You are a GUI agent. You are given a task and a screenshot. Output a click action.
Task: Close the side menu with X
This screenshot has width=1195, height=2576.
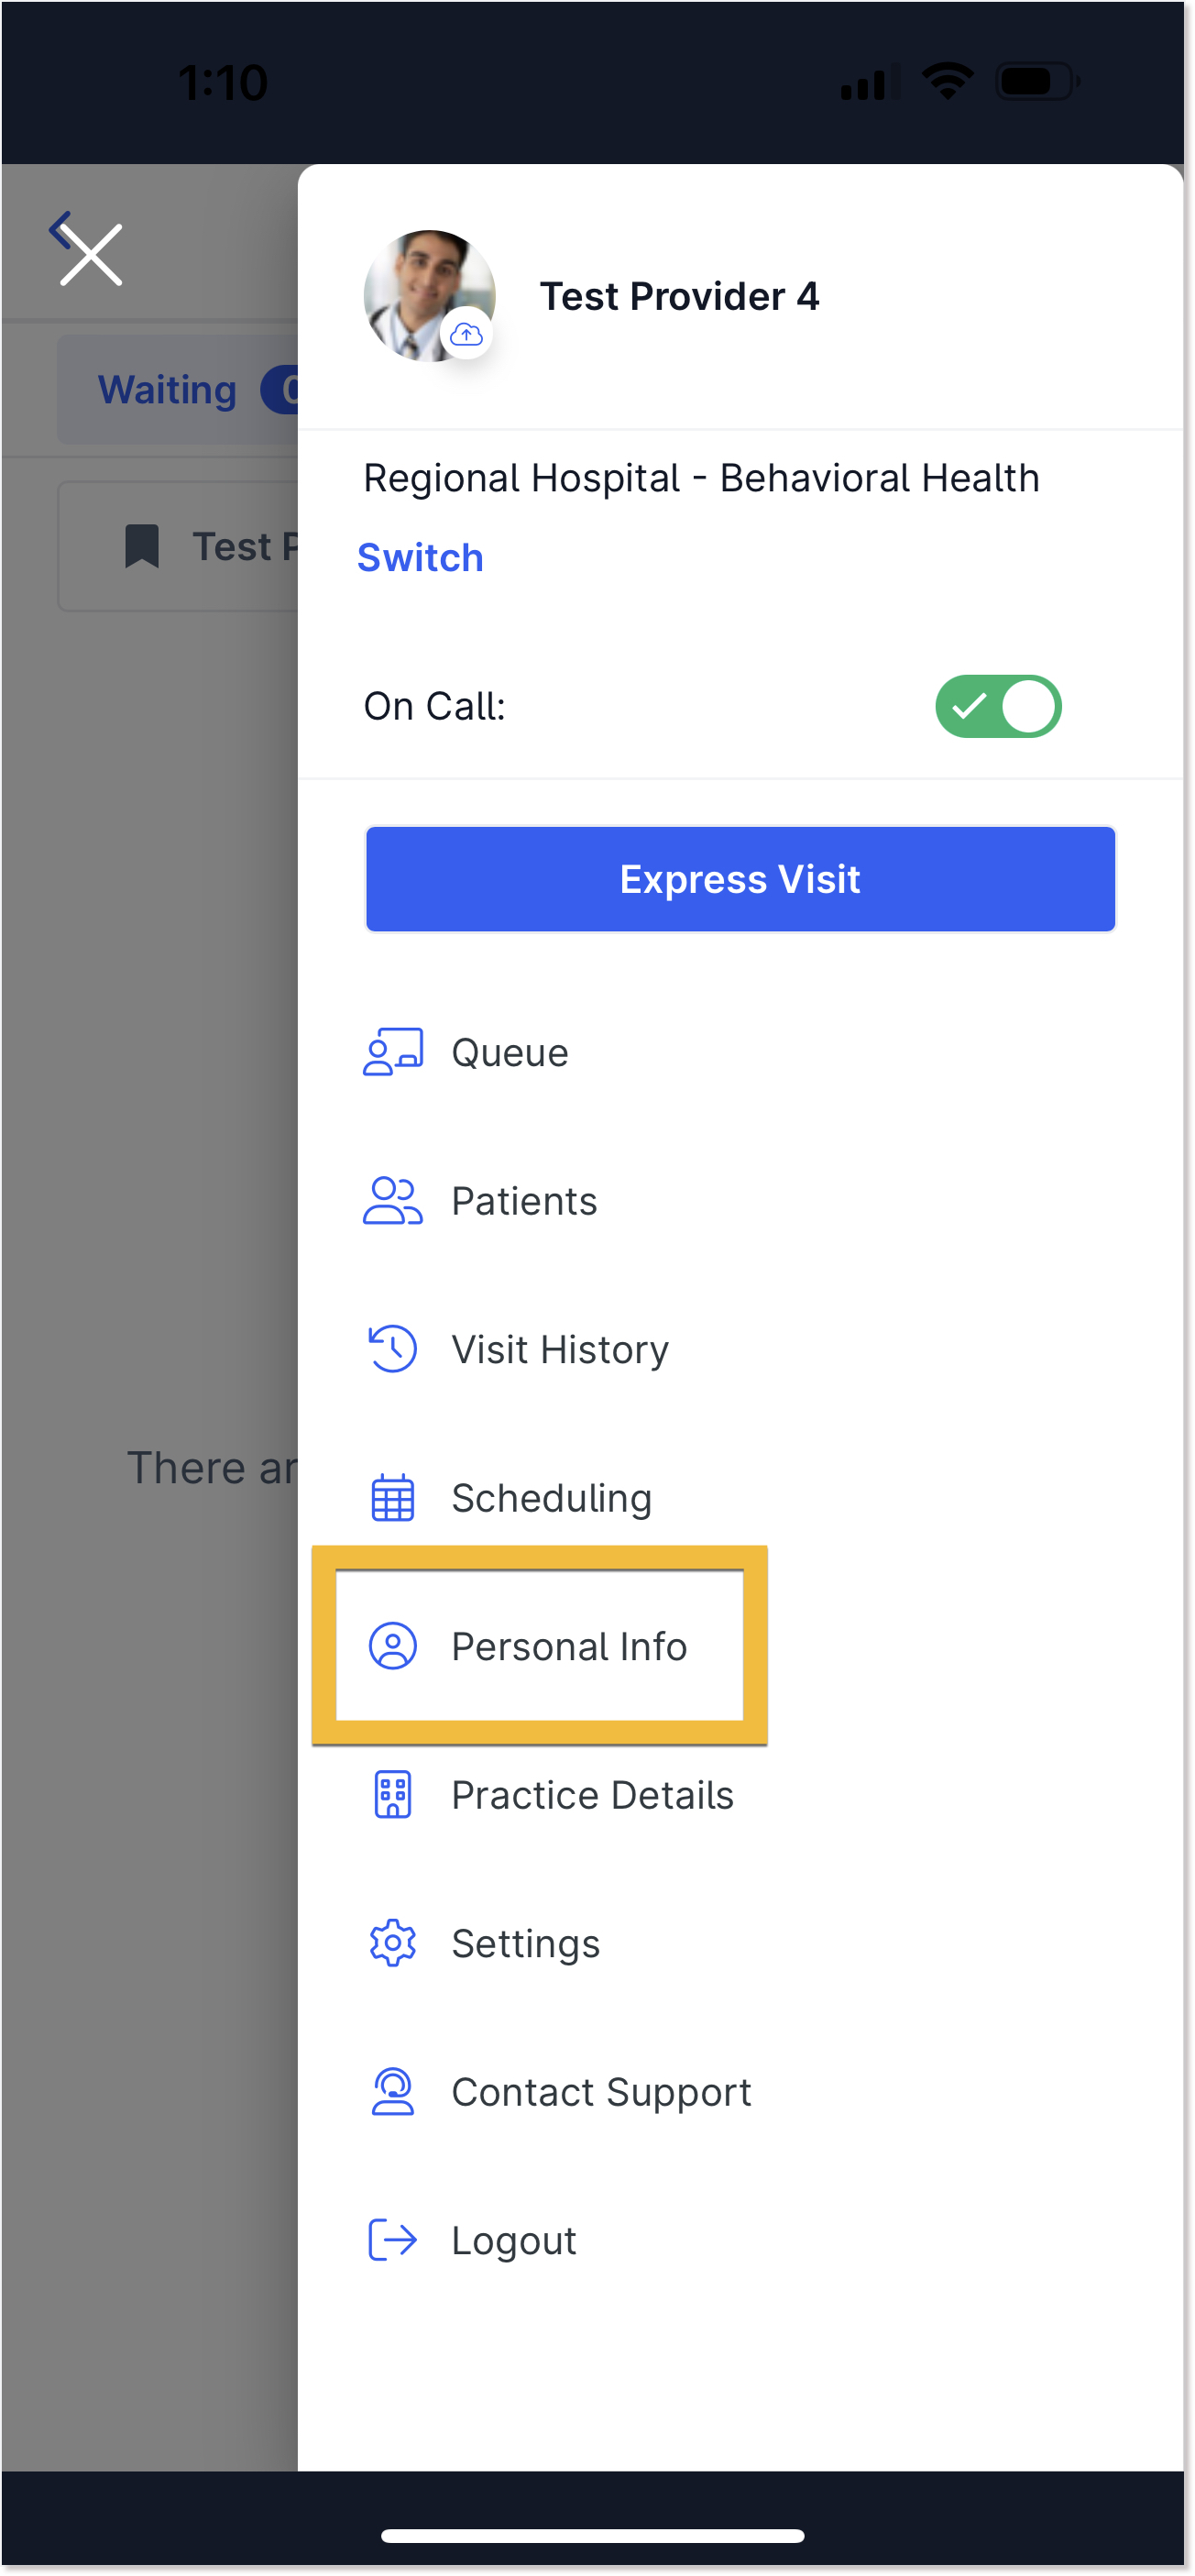(91, 255)
